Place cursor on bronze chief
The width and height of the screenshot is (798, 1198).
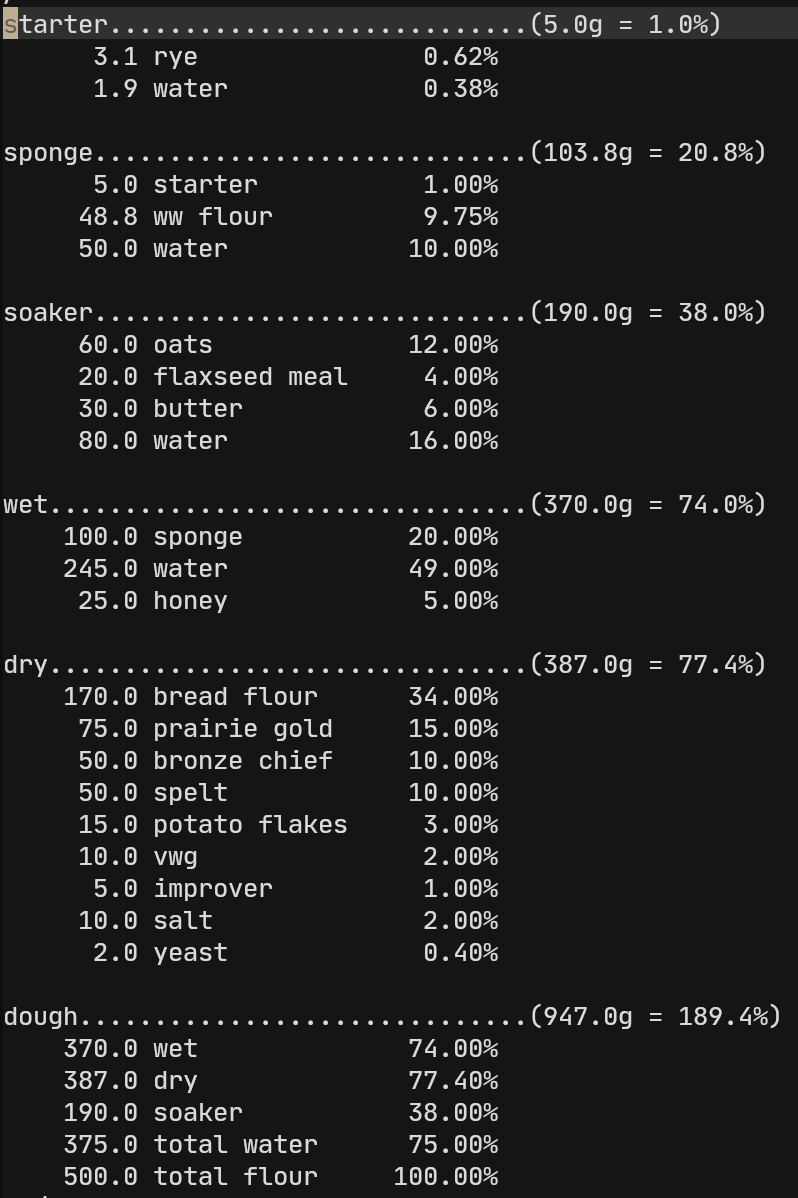click(242, 761)
